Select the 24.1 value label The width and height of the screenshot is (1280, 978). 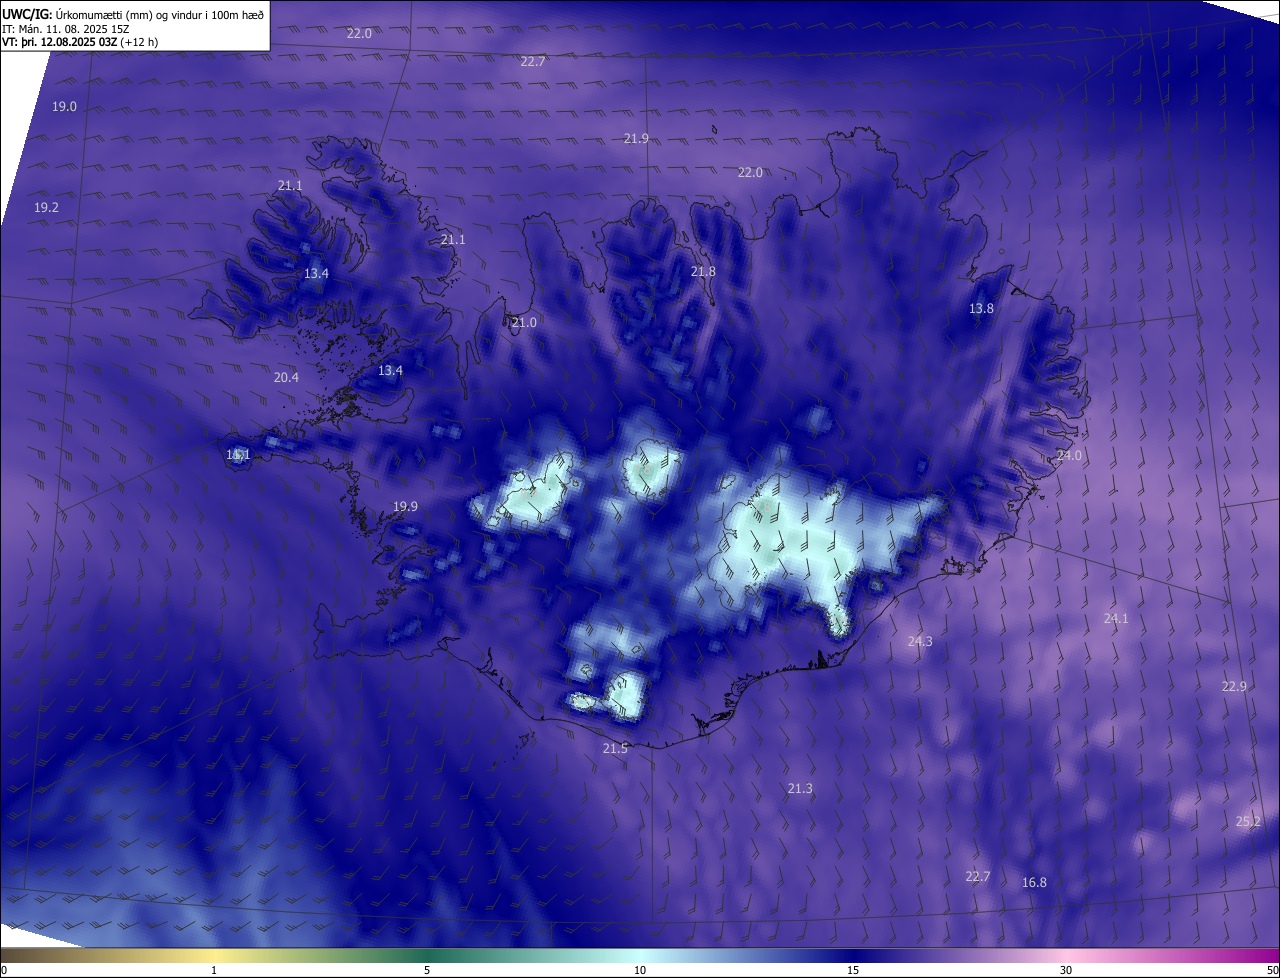tap(1115, 618)
